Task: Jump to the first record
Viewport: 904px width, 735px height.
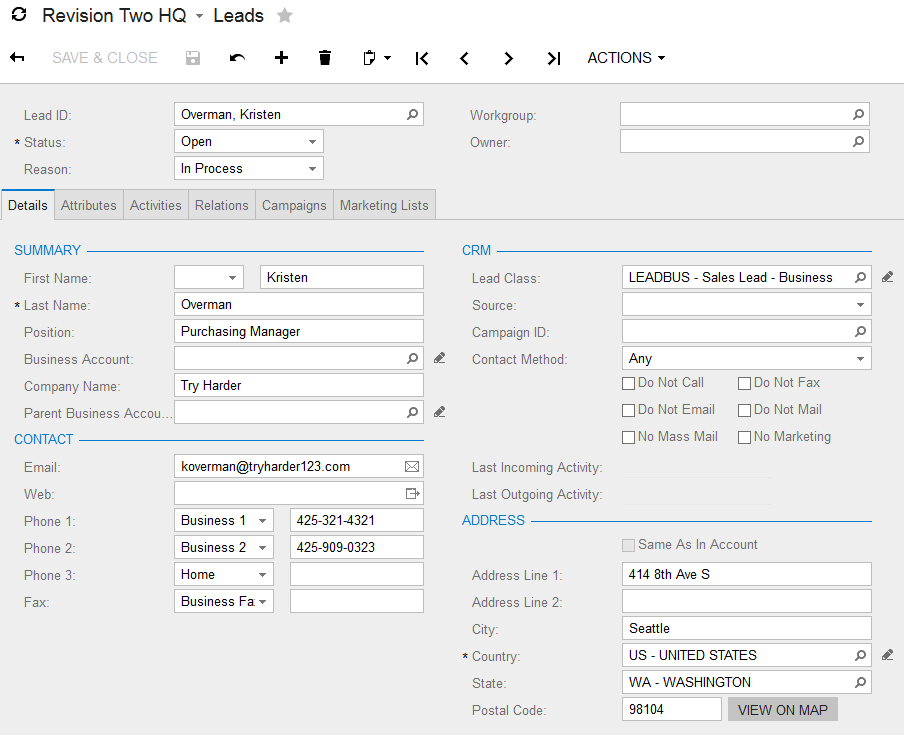Action: tap(422, 58)
